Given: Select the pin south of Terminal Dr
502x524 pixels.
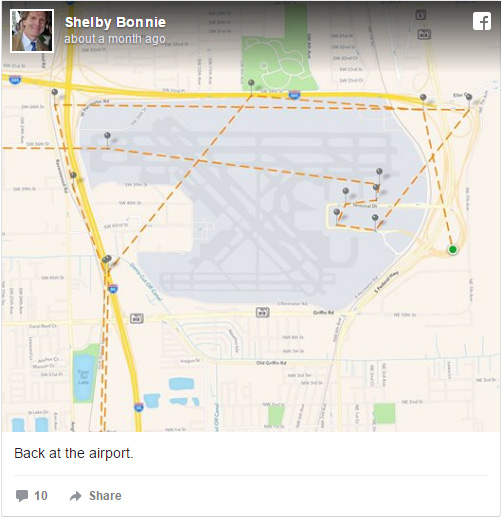Looking at the screenshot, I should 375,218.
